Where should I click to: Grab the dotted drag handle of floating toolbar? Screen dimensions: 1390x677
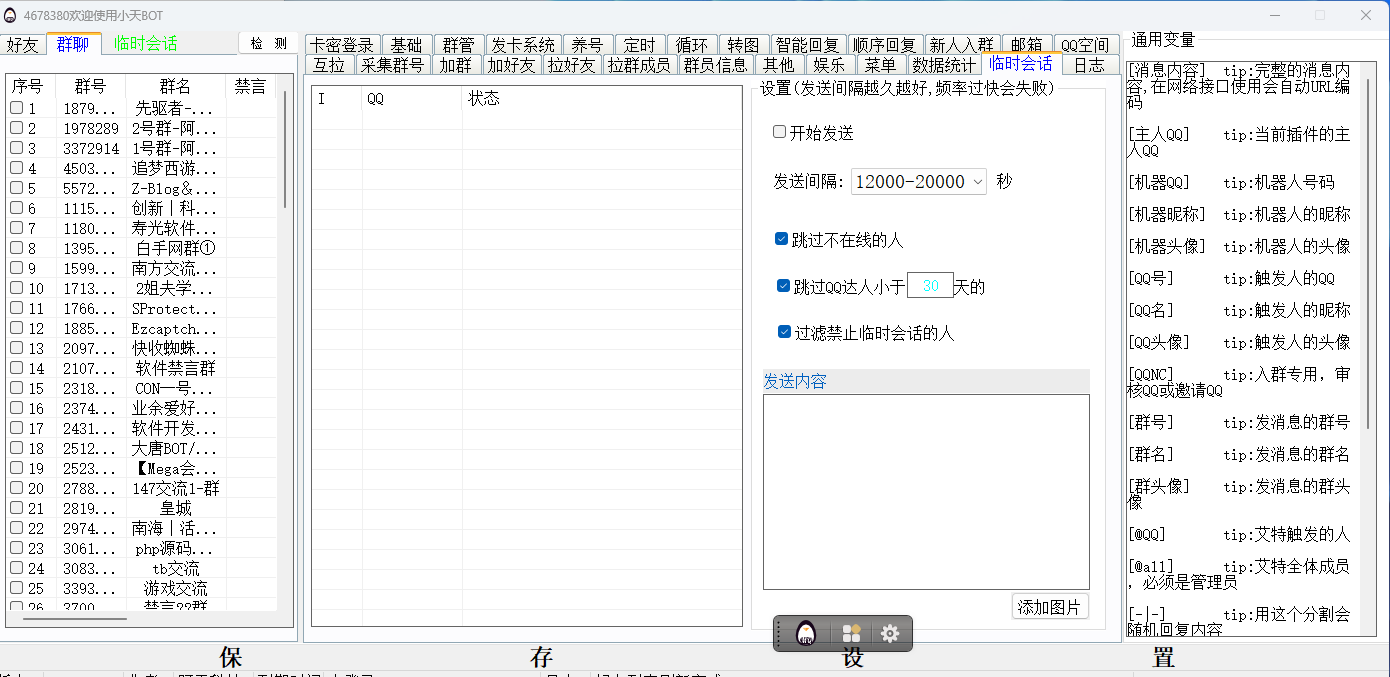click(x=779, y=633)
